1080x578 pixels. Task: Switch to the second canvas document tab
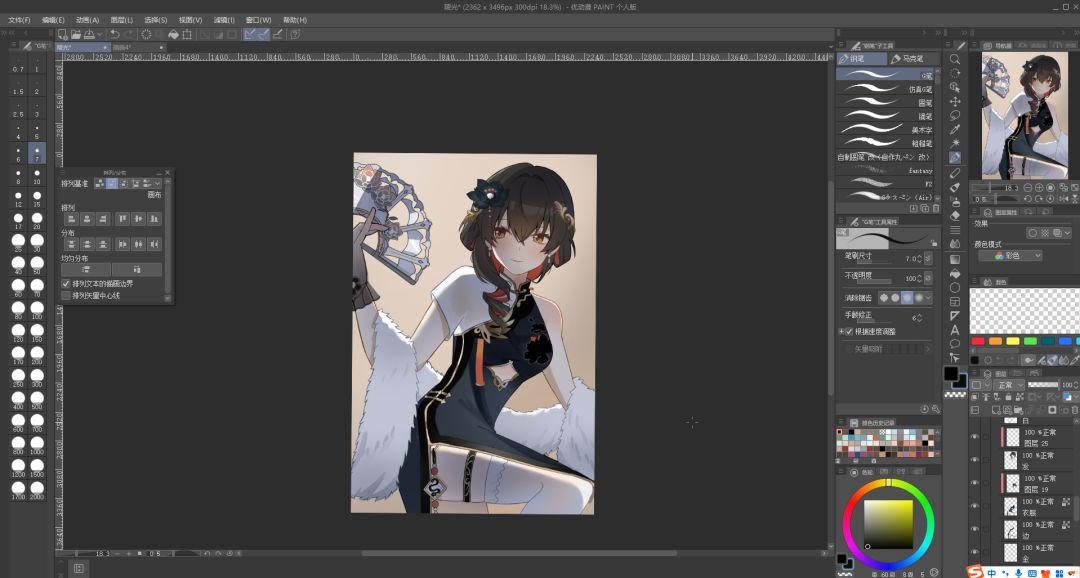(x=138, y=47)
